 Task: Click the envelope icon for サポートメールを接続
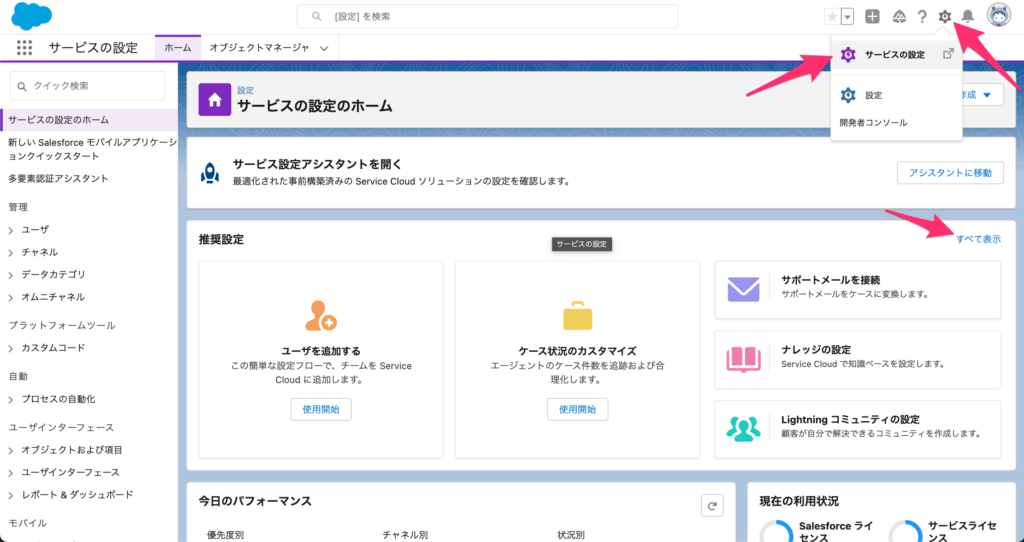click(x=743, y=289)
